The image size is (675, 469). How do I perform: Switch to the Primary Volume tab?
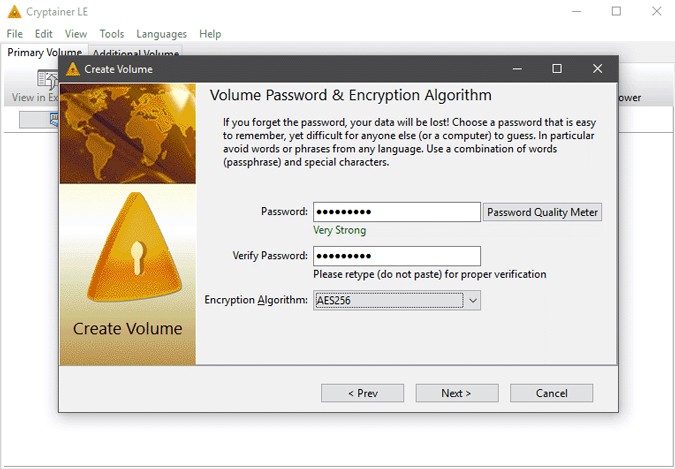[44, 53]
